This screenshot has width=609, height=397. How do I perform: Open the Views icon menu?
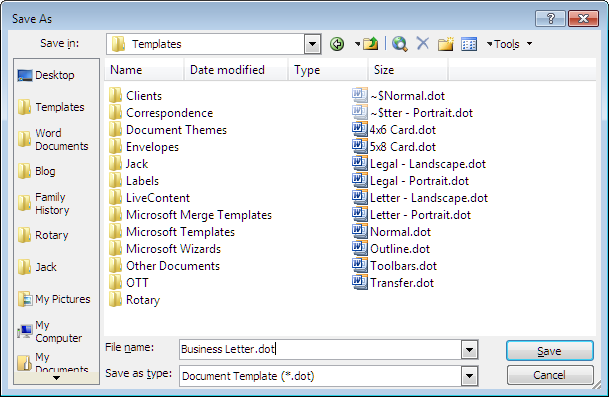click(469, 44)
